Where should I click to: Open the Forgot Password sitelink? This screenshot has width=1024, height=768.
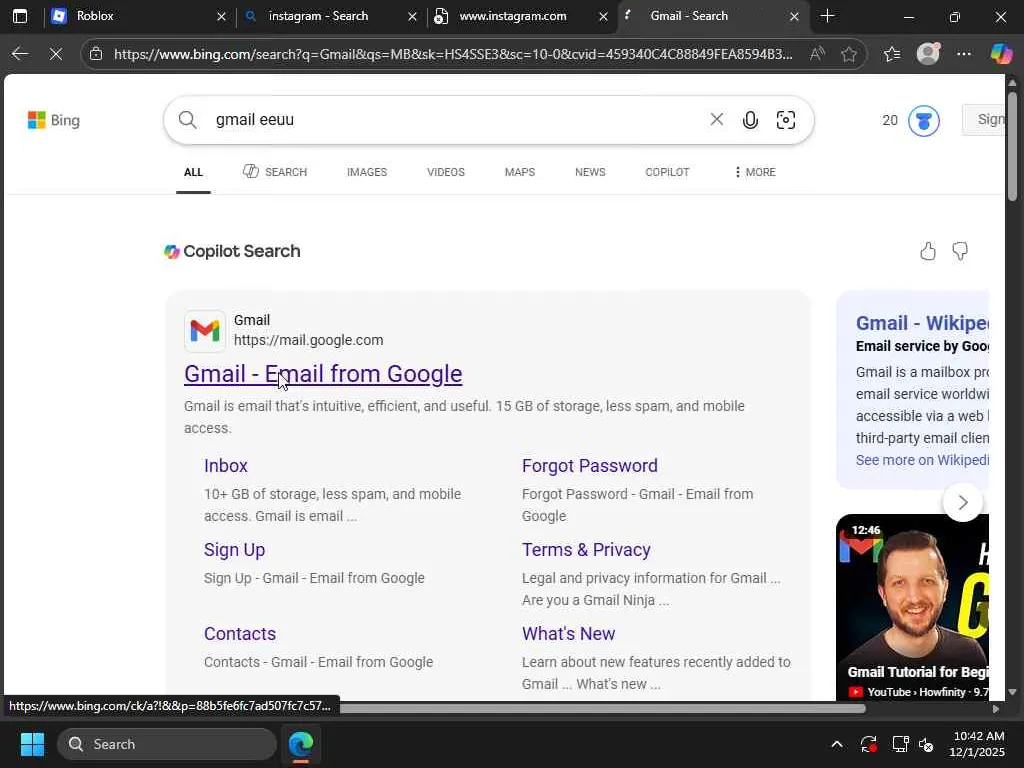click(x=590, y=466)
